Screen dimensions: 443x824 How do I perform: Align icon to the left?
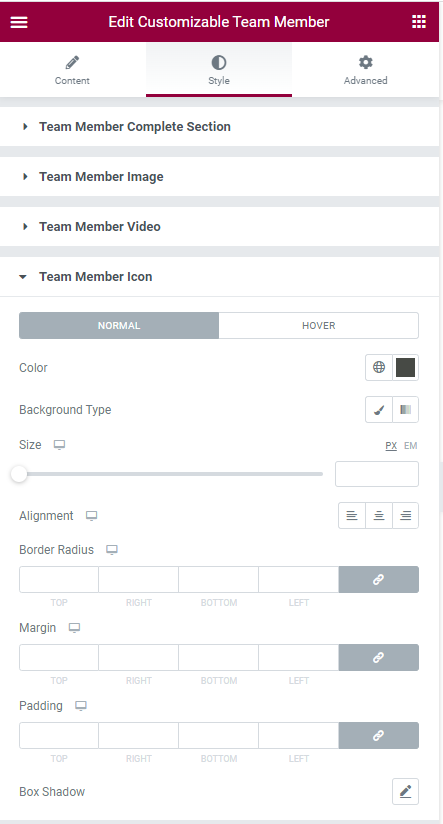(352, 516)
